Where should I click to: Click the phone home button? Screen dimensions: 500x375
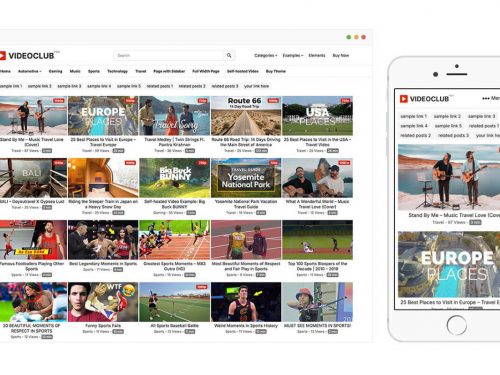[x=456, y=325]
